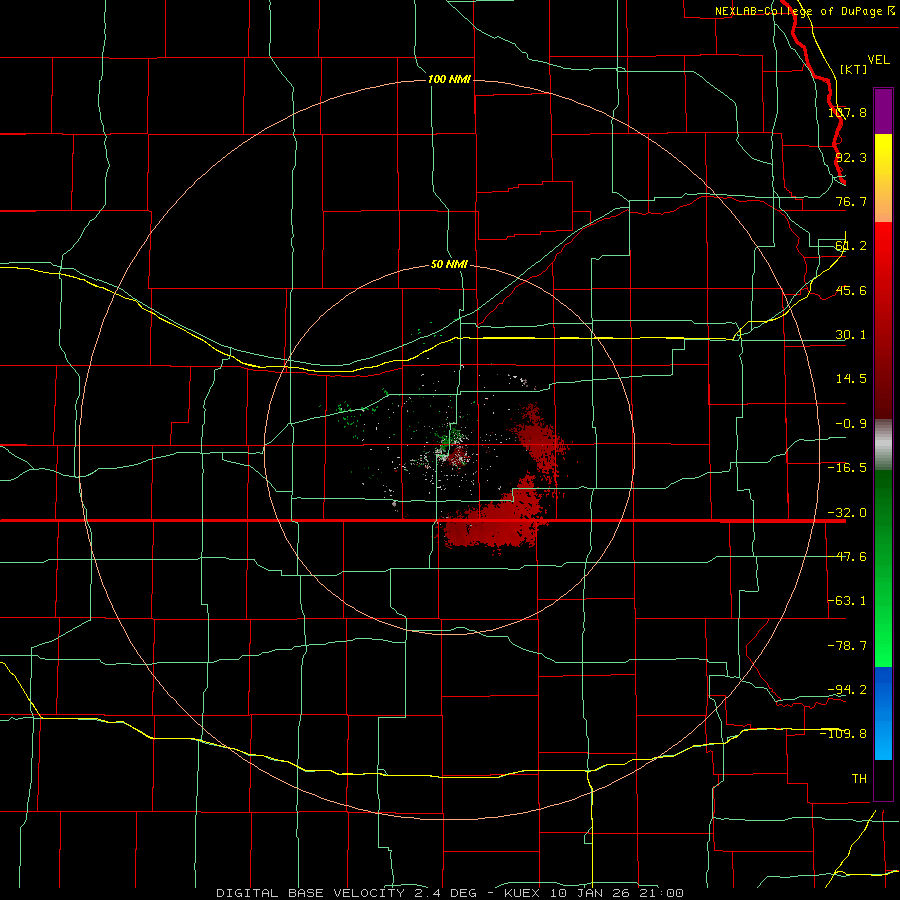
Task: Select the 14.5 scale label
Action: 851,379
